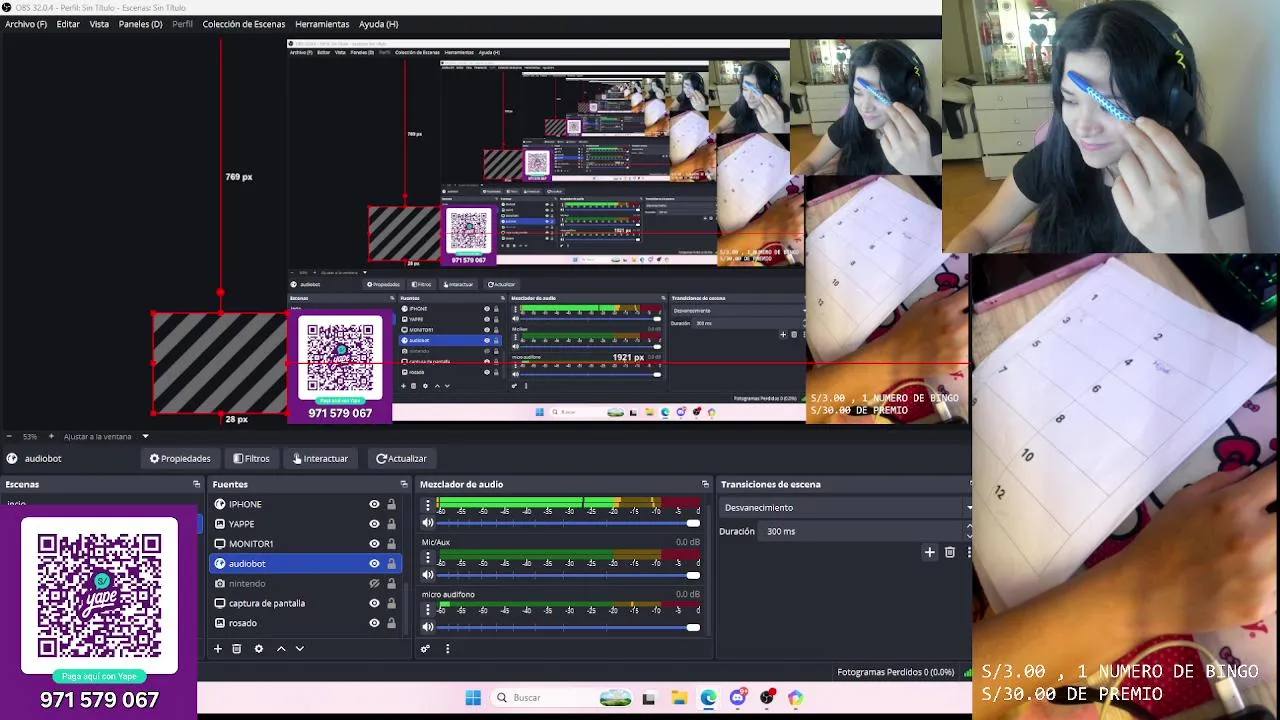Image resolution: width=1280 pixels, height=720 pixels.
Task: Unlock the audiobot source lock
Action: [x=391, y=564]
